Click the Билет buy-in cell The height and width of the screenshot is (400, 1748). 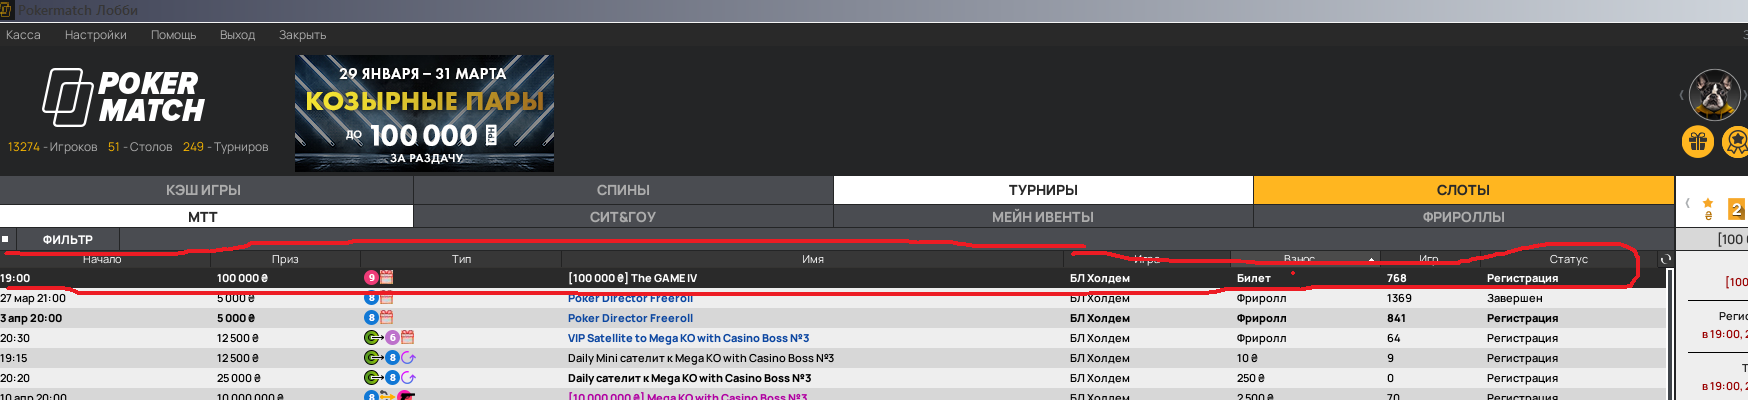pyautogui.click(x=1253, y=278)
